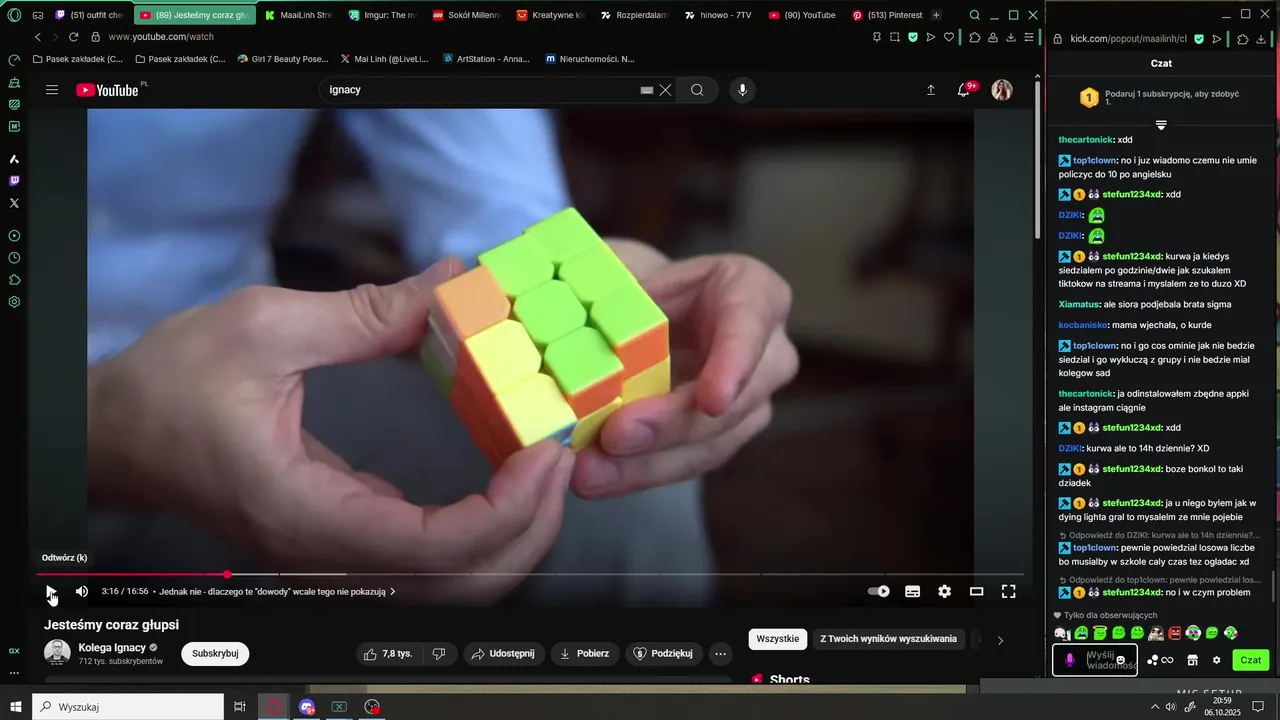Click Windows taskbar search box 'Wyszukaj'
The width and height of the screenshot is (1280, 720).
coord(128,707)
